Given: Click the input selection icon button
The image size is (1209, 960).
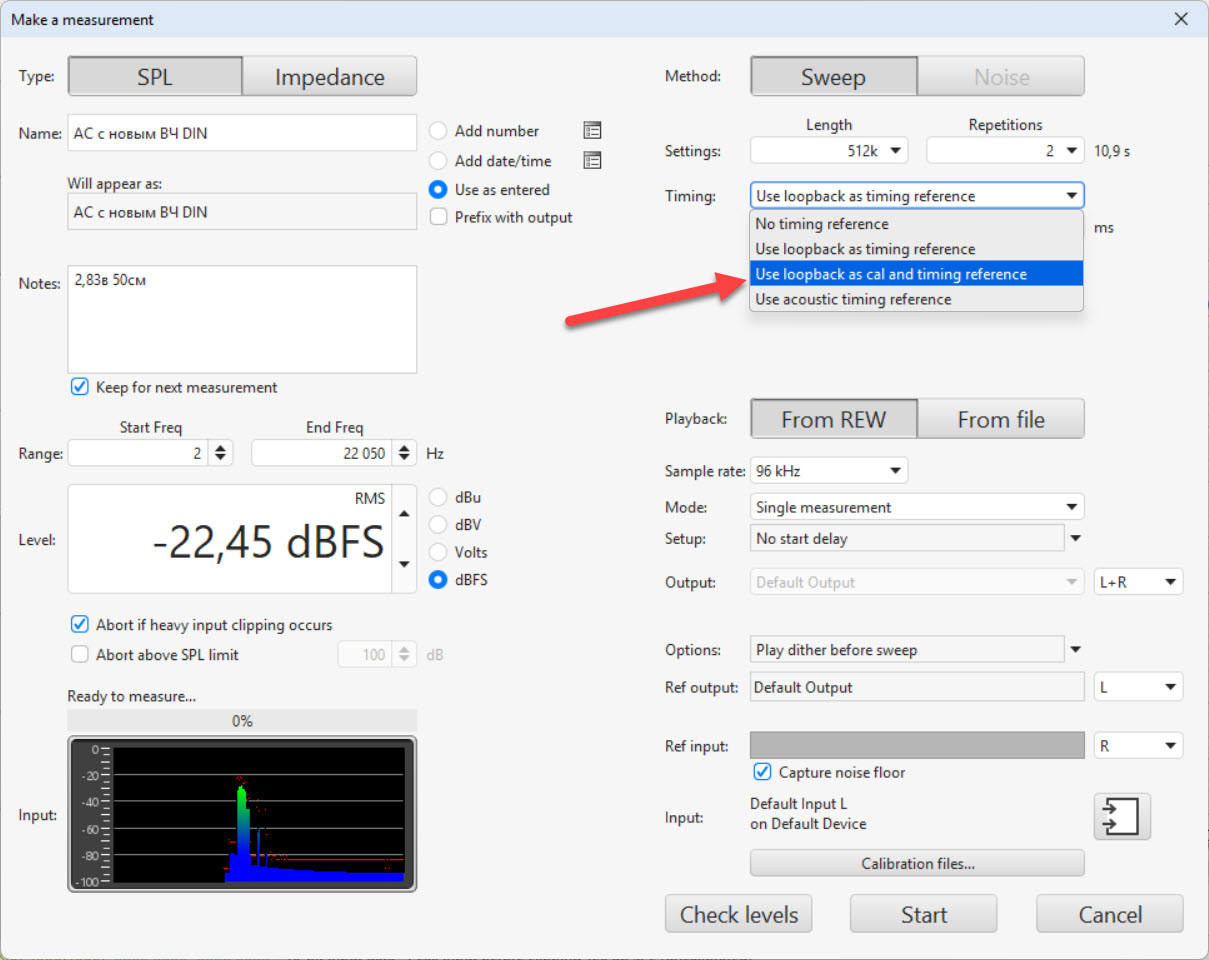Looking at the screenshot, I should point(1122,816).
